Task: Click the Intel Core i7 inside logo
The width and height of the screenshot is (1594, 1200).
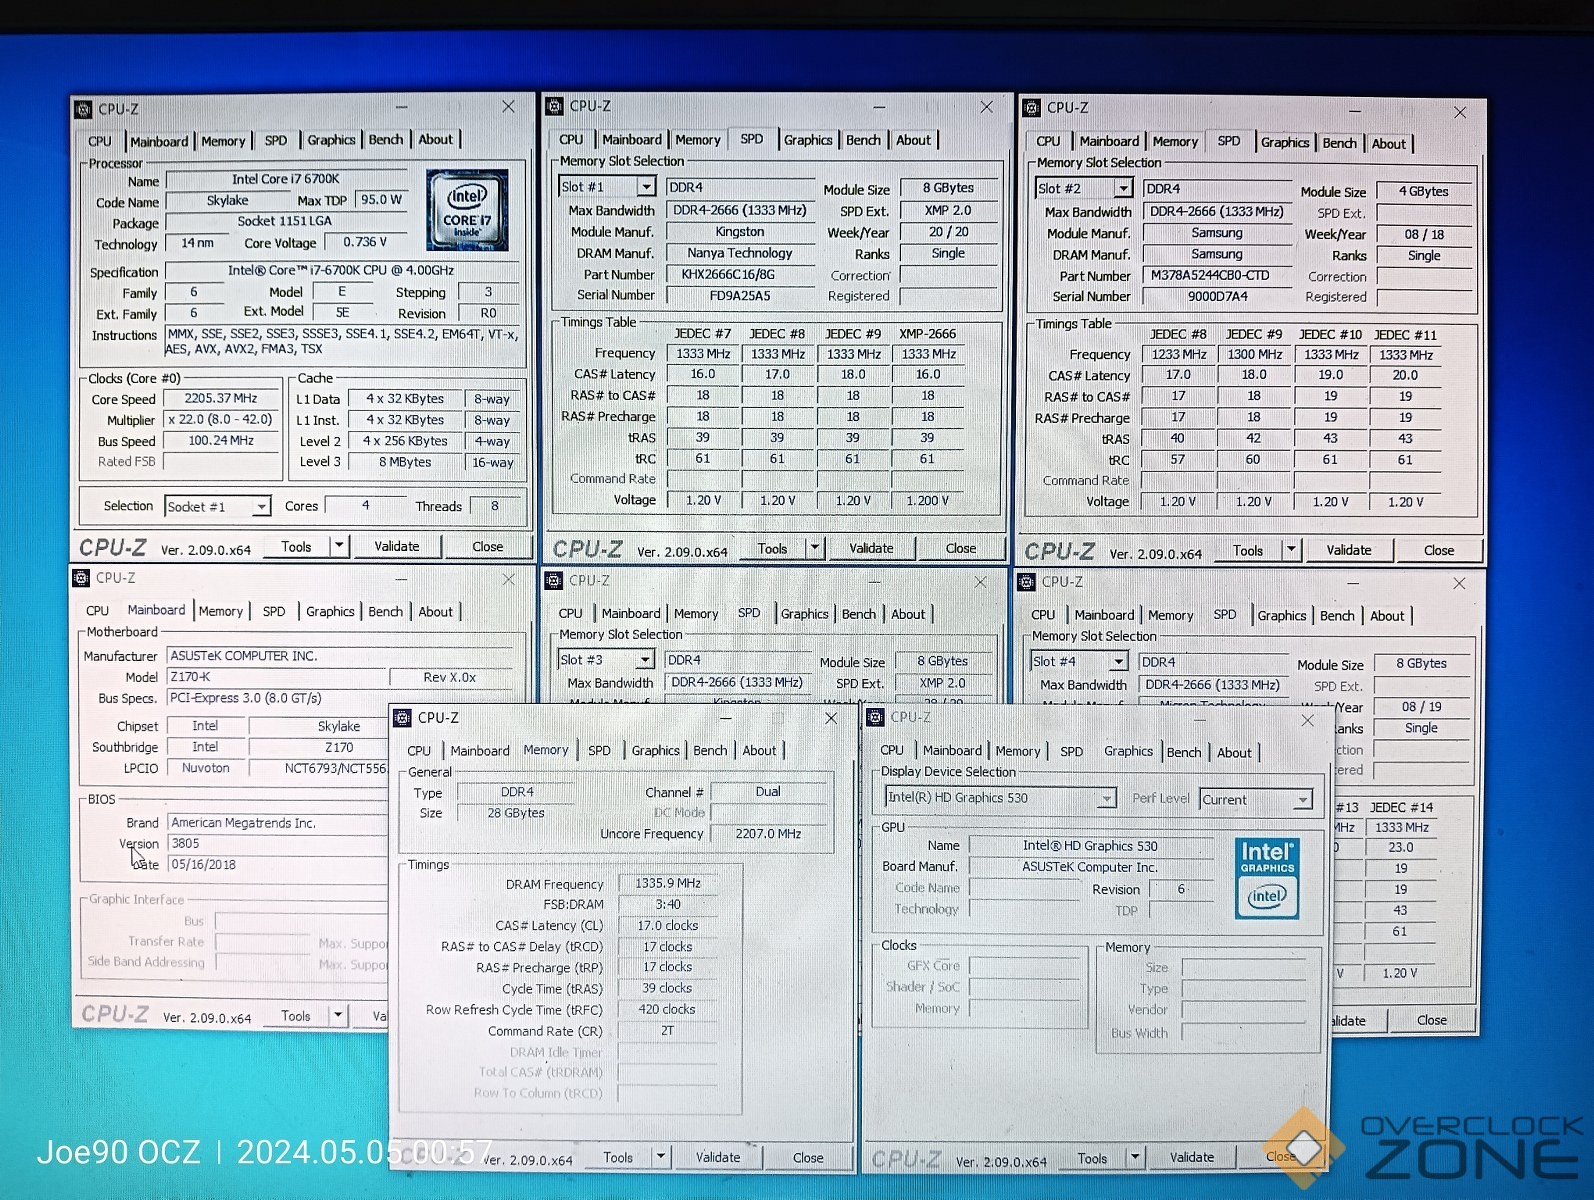Action: [x=467, y=210]
